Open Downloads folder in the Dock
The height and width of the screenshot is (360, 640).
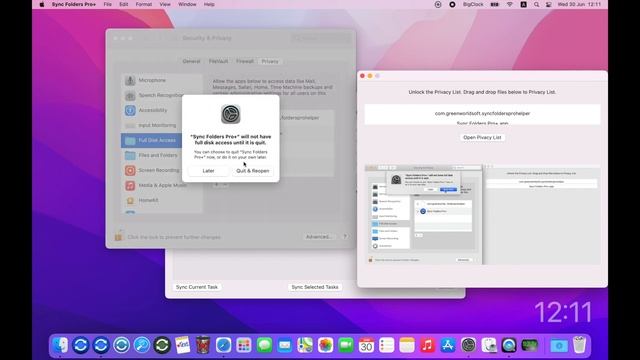coord(559,345)
